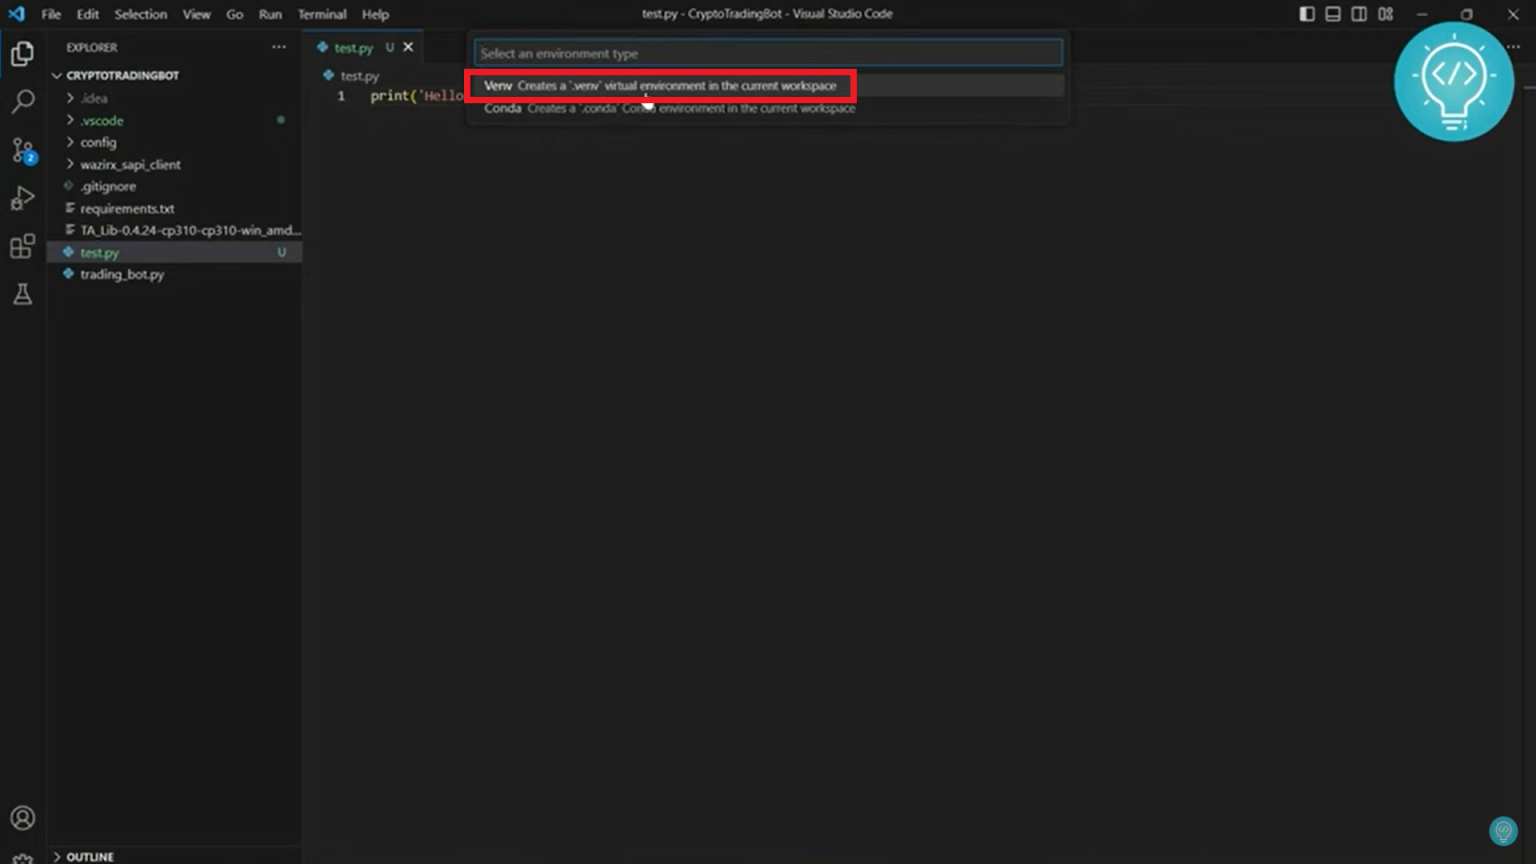Expand the .vscode folder

click(99, 120)
